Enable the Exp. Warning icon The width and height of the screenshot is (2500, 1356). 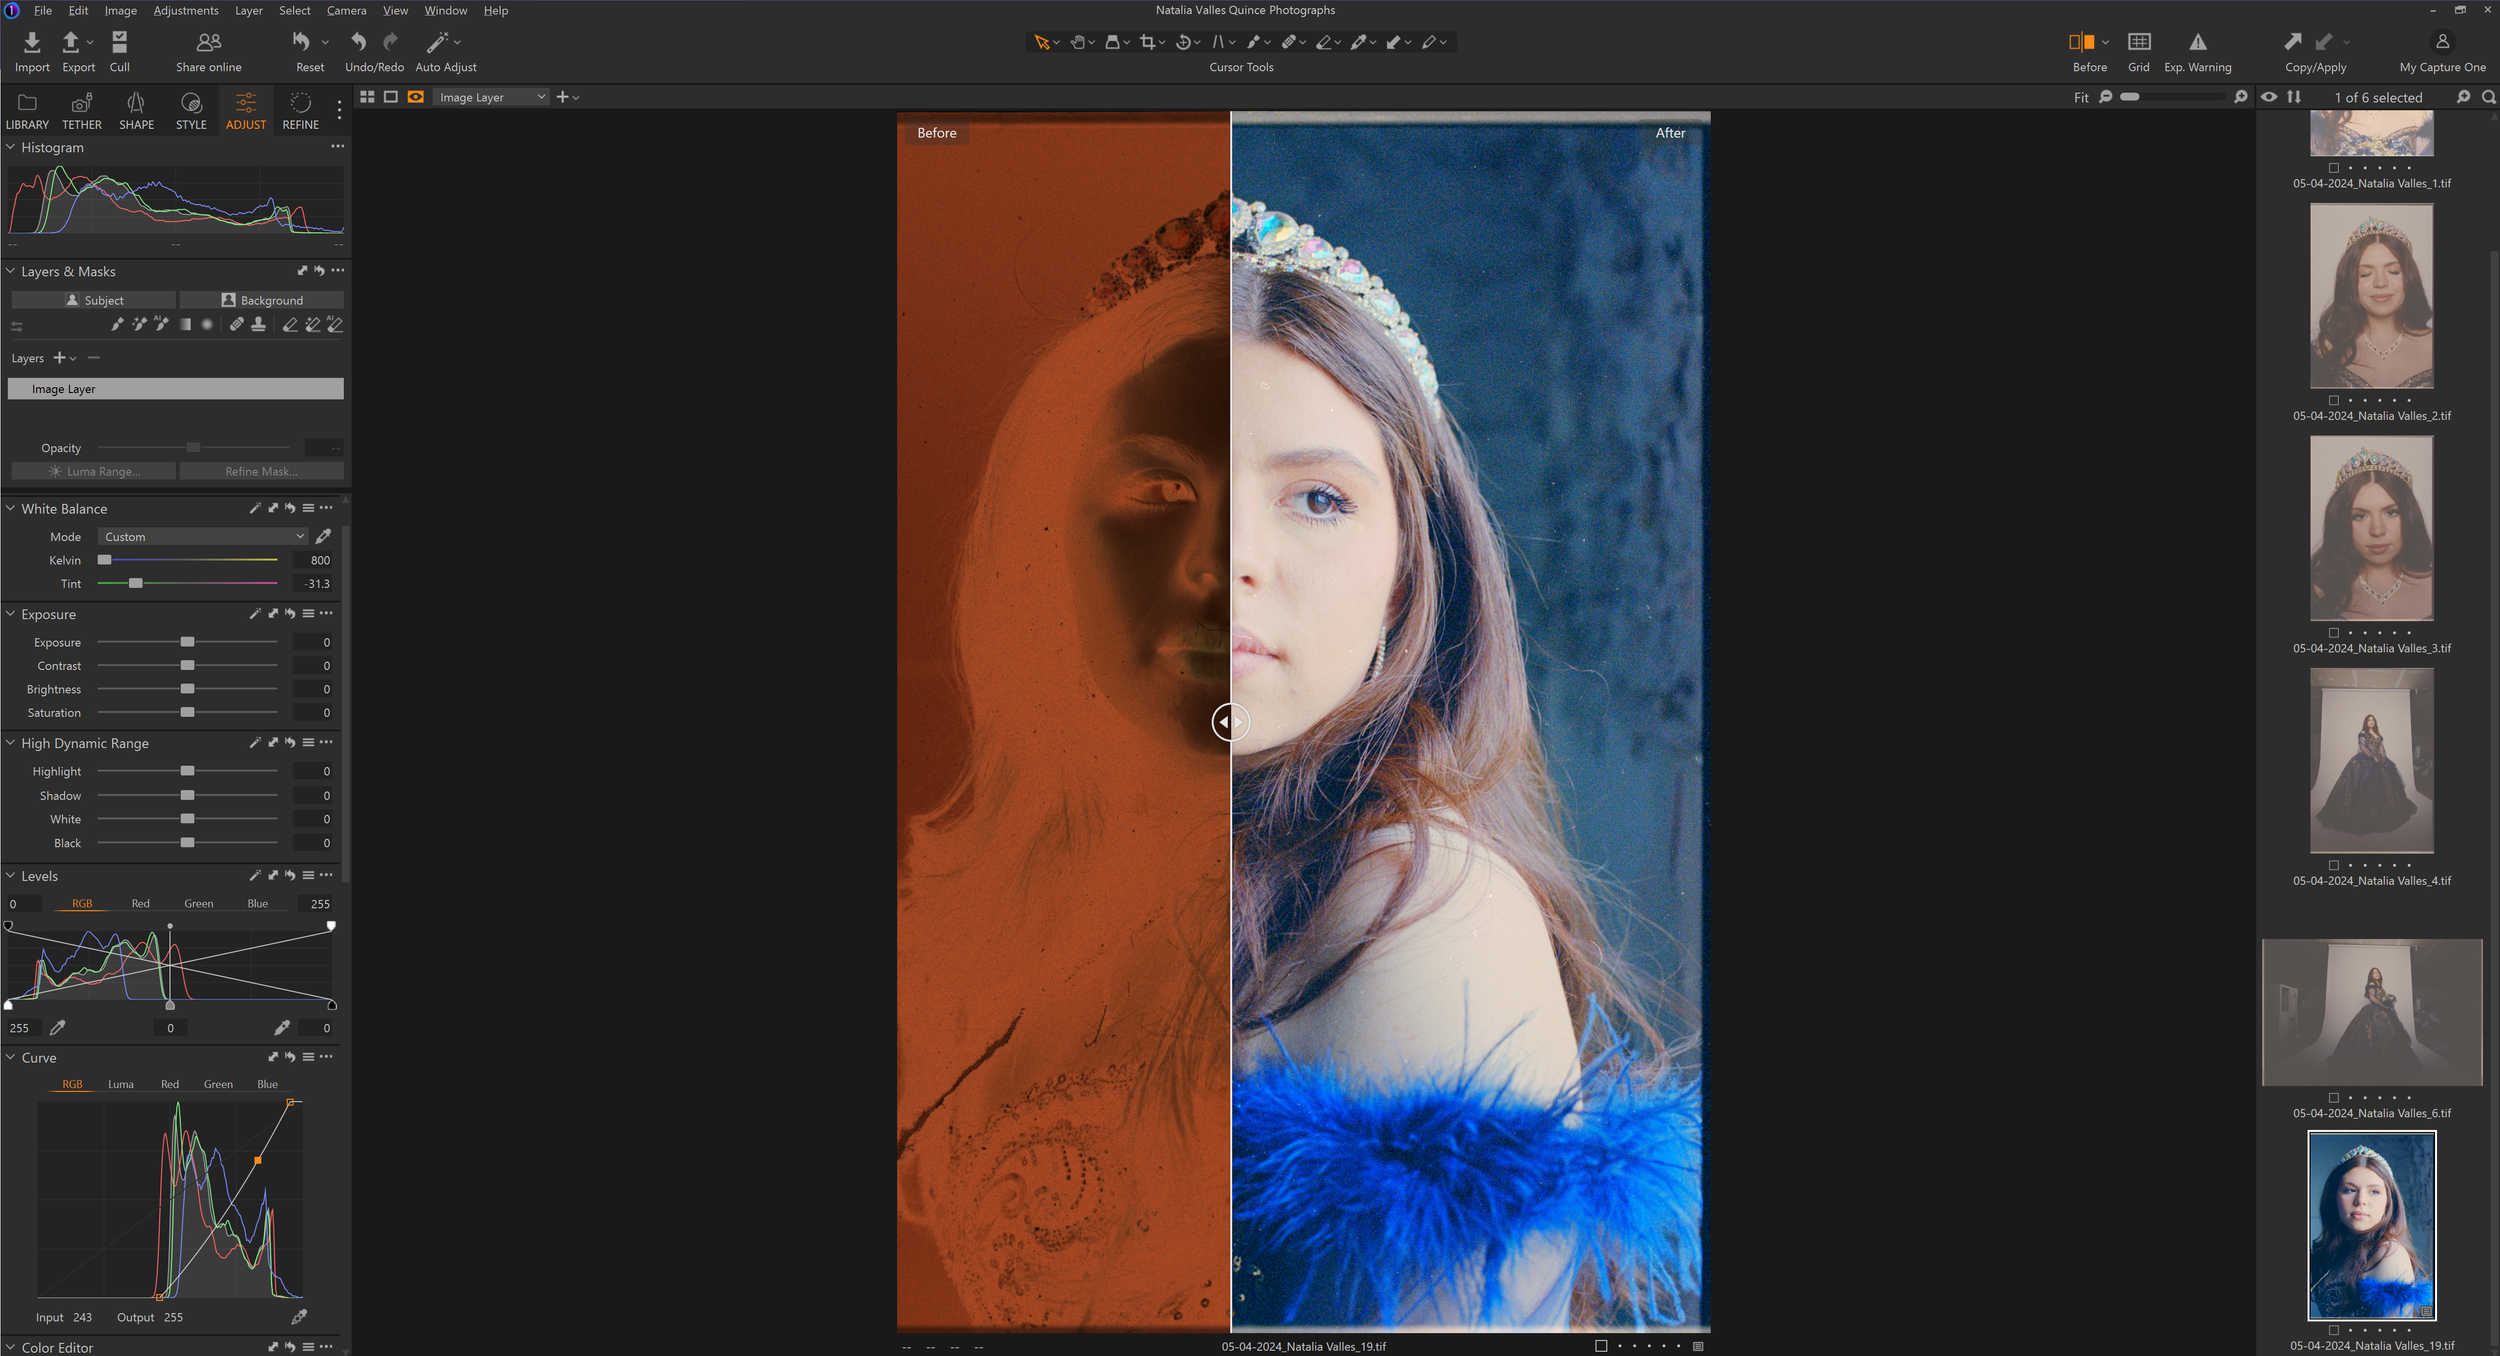(2197, 42)
